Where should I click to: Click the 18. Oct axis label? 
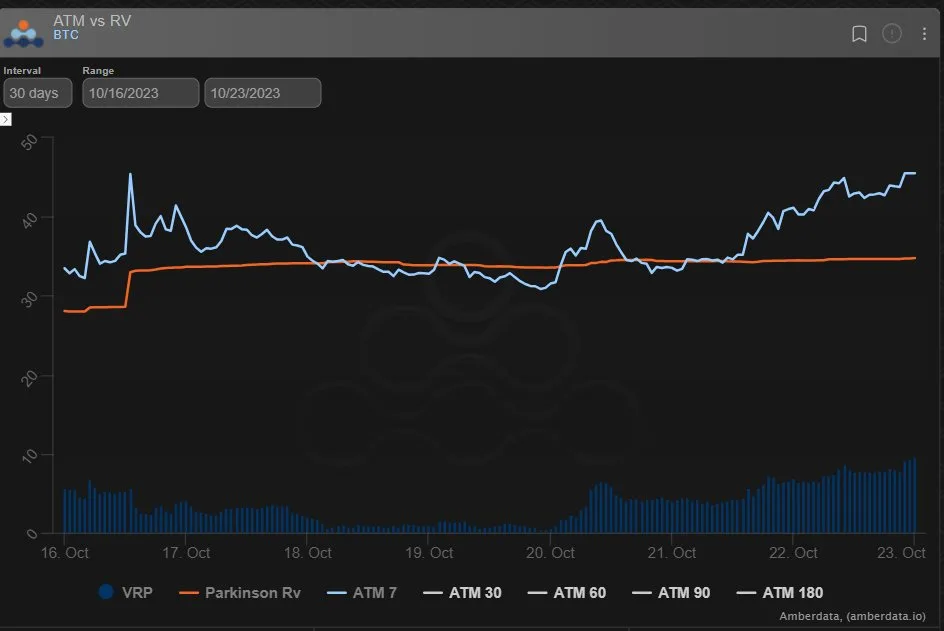308,553
